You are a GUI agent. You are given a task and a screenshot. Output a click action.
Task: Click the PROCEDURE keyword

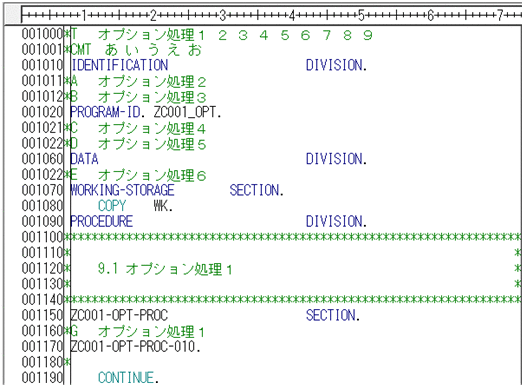102,222
